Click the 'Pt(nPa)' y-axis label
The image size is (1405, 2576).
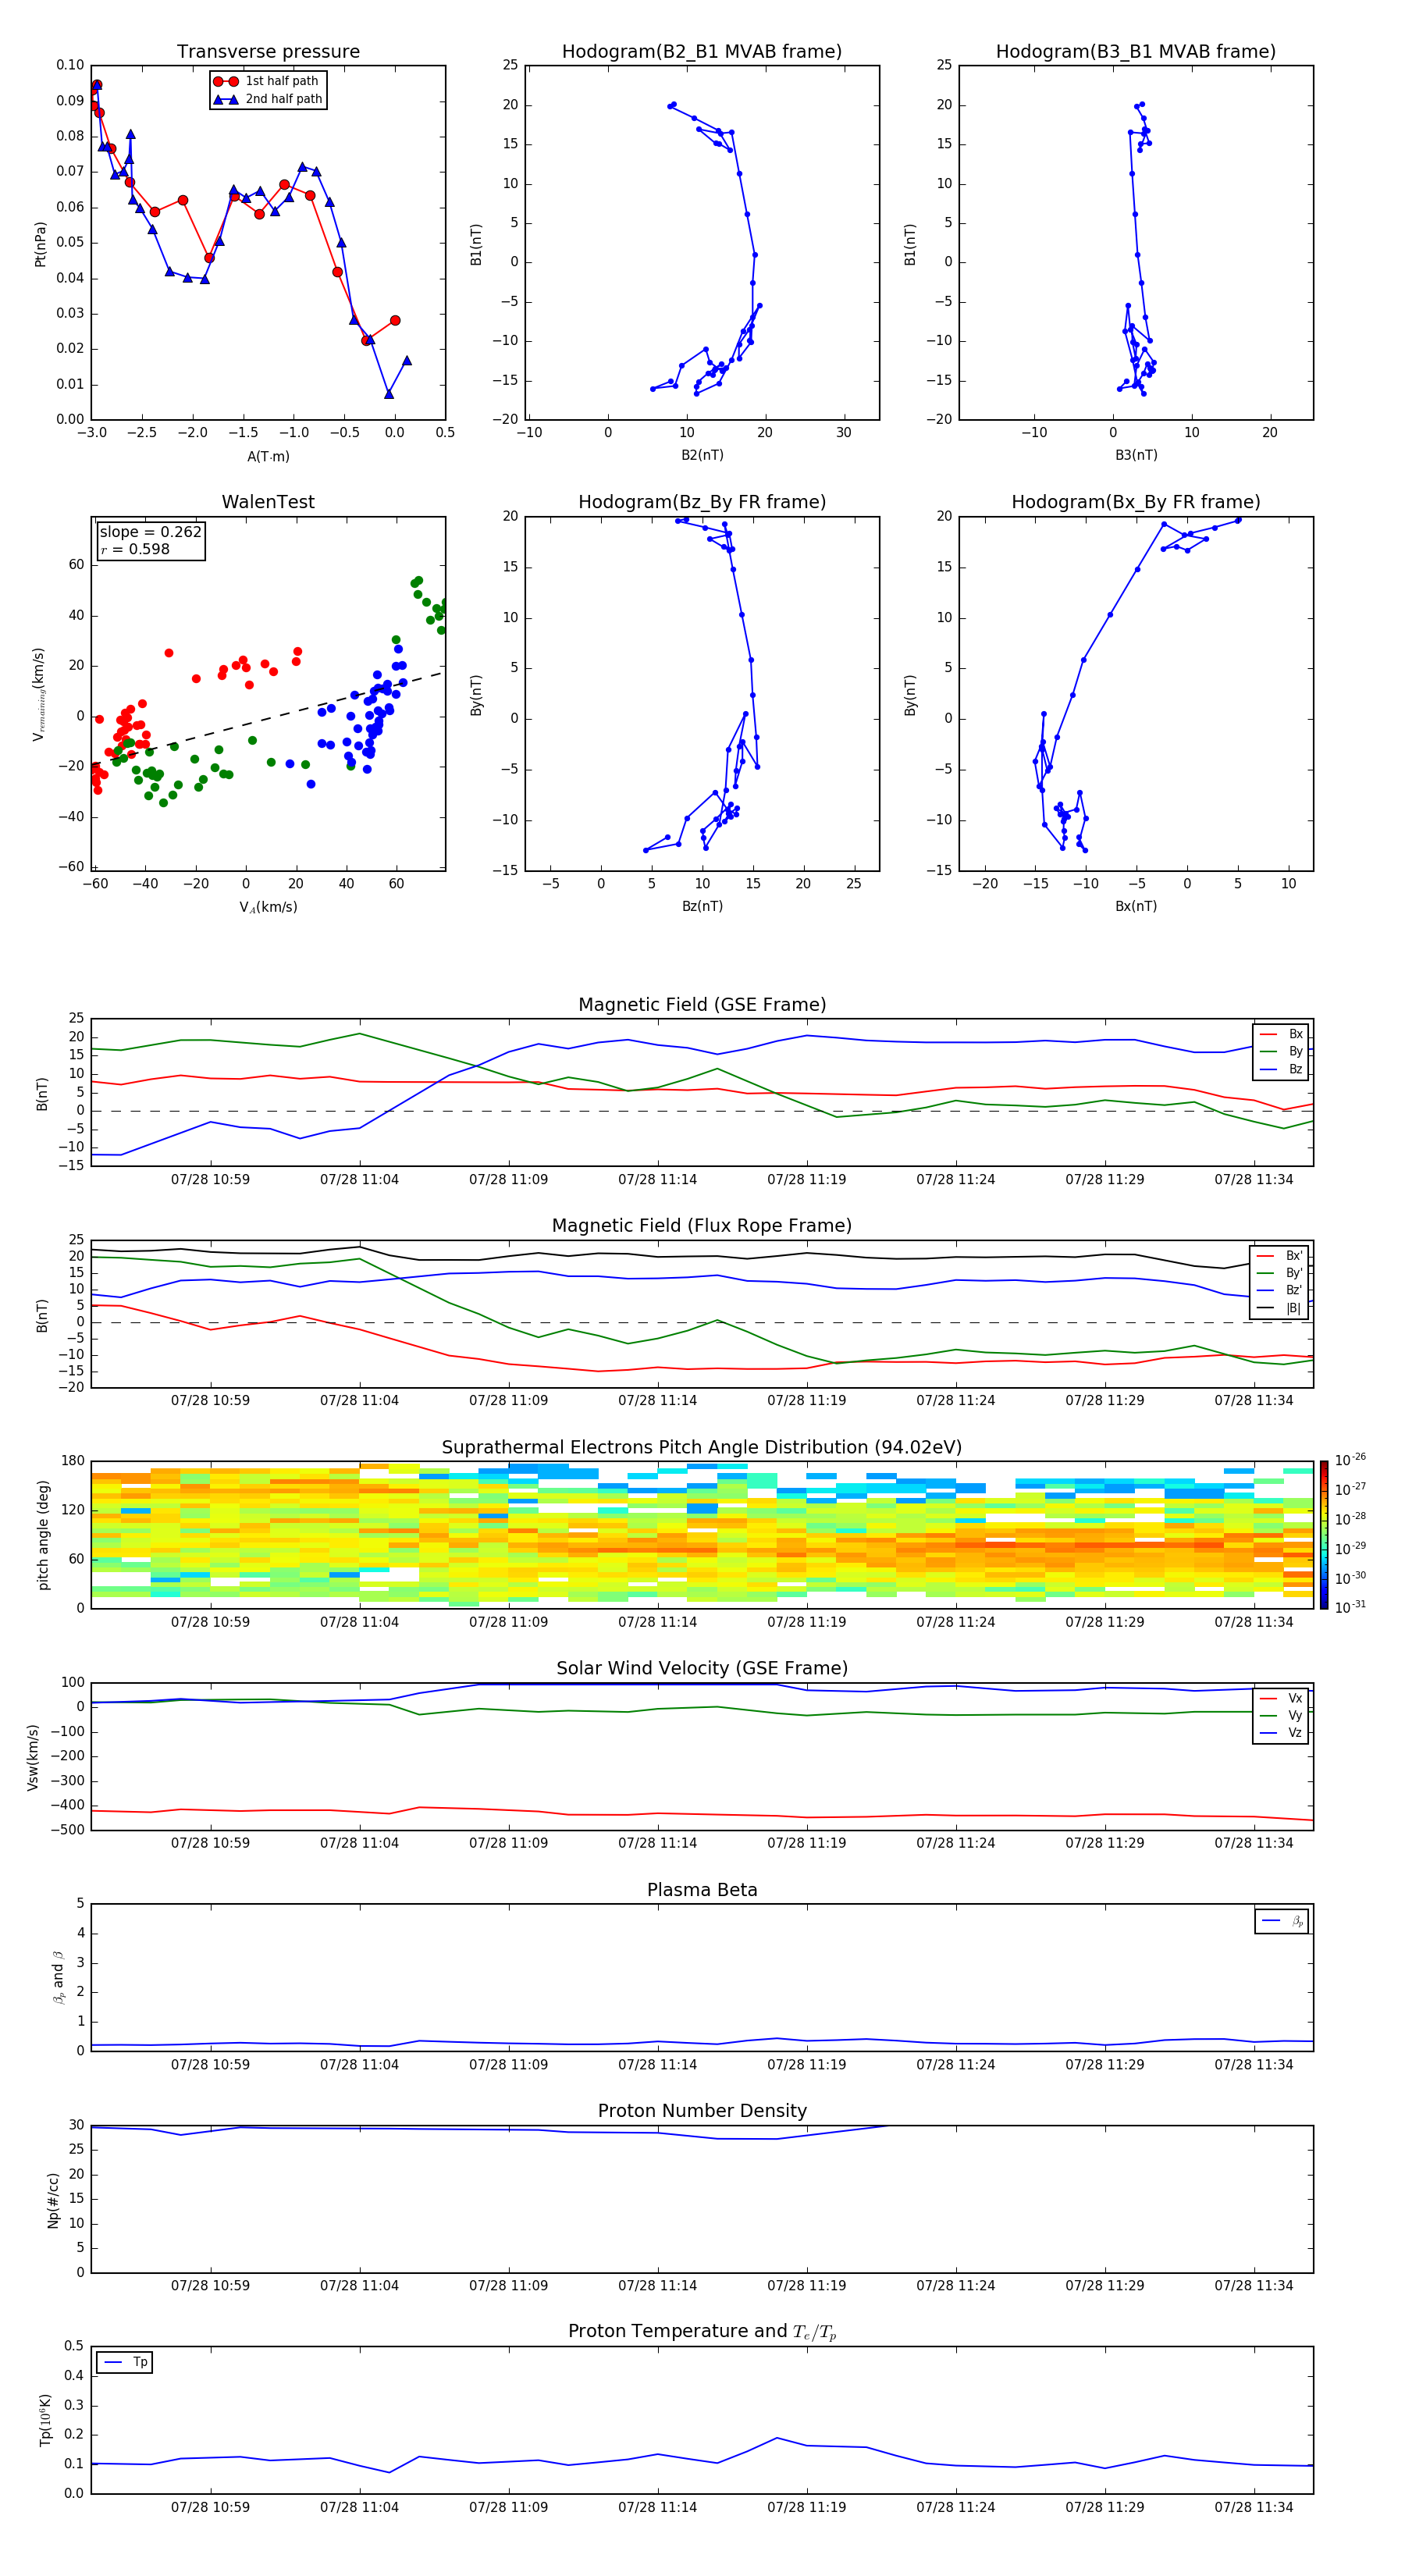click(x=41, y=243)
